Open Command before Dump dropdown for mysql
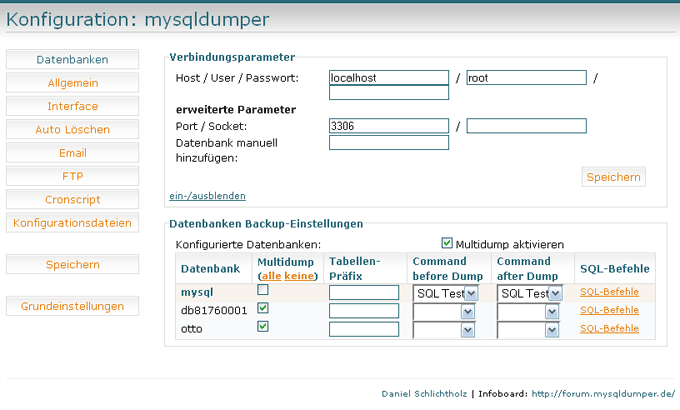Screen dimensions: 680x410 (x=445, y=293)
